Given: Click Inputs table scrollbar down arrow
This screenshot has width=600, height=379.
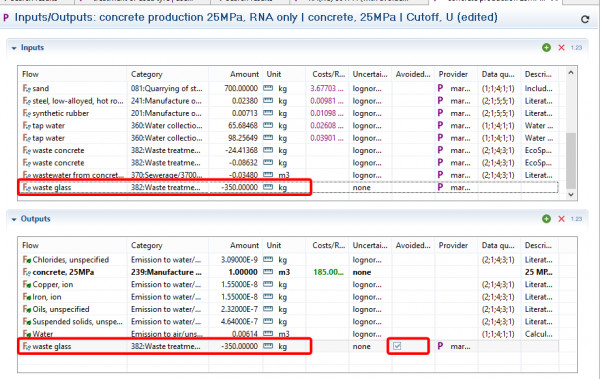Looking at the screenshot, I should [571, 194].
